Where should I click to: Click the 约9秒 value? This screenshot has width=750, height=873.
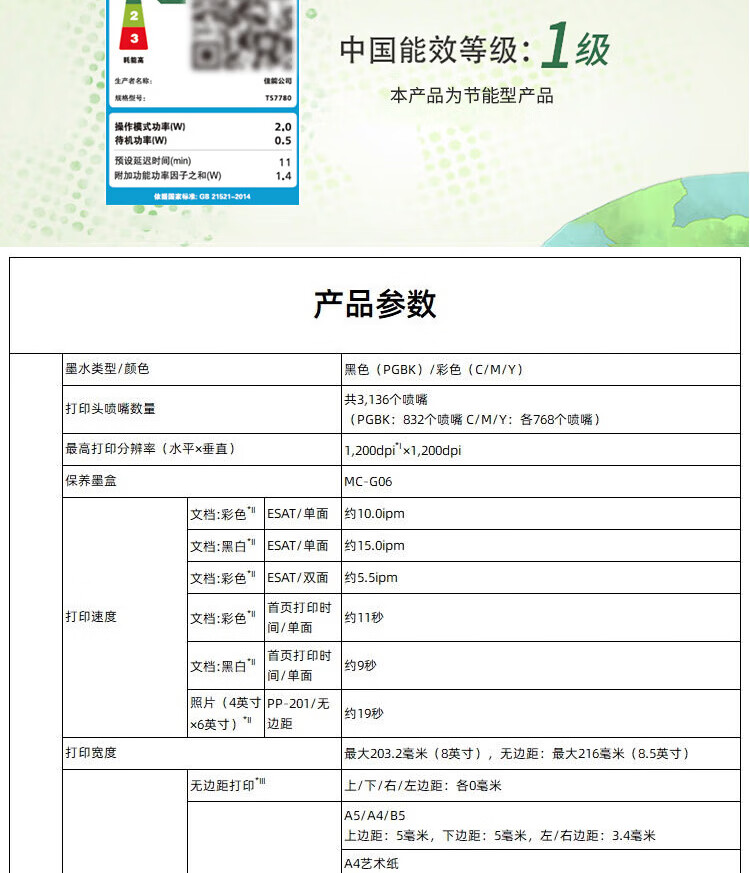360,665
